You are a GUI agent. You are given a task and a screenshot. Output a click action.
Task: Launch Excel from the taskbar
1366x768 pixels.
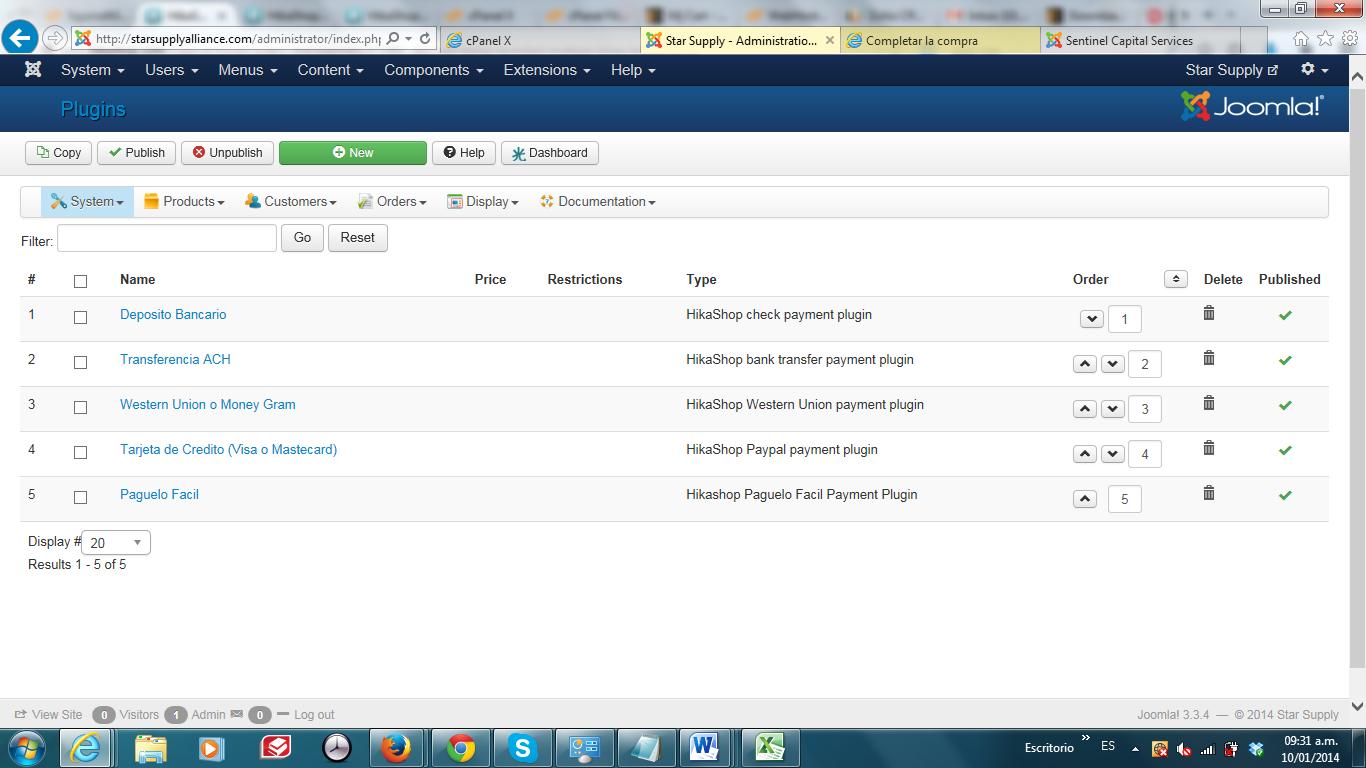pyautogui.click(x=768, y=748)
